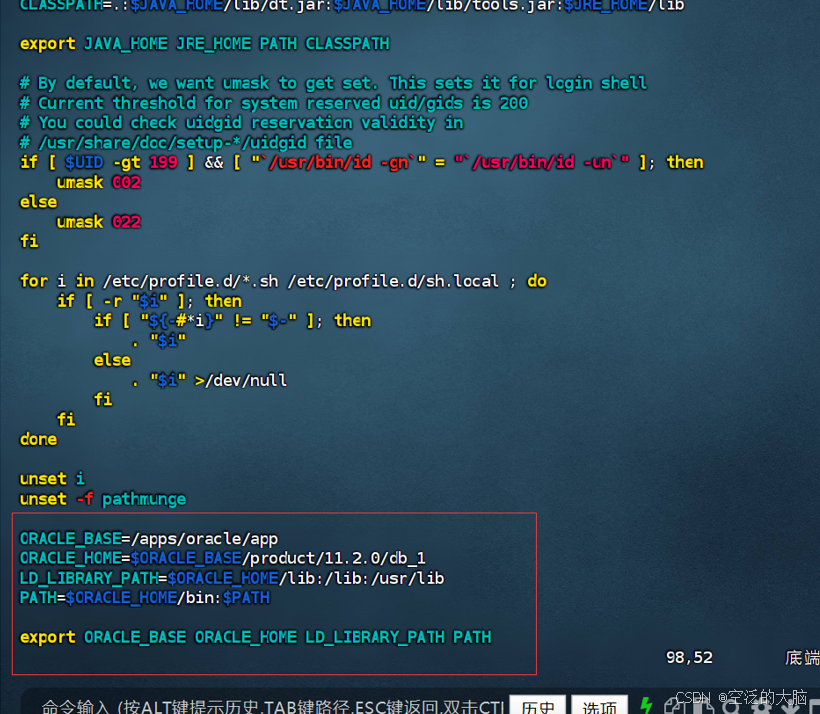
Task: Click the PATH=$ORACLE_HOME/bin:$PATH line
Action: pos(143,597)
